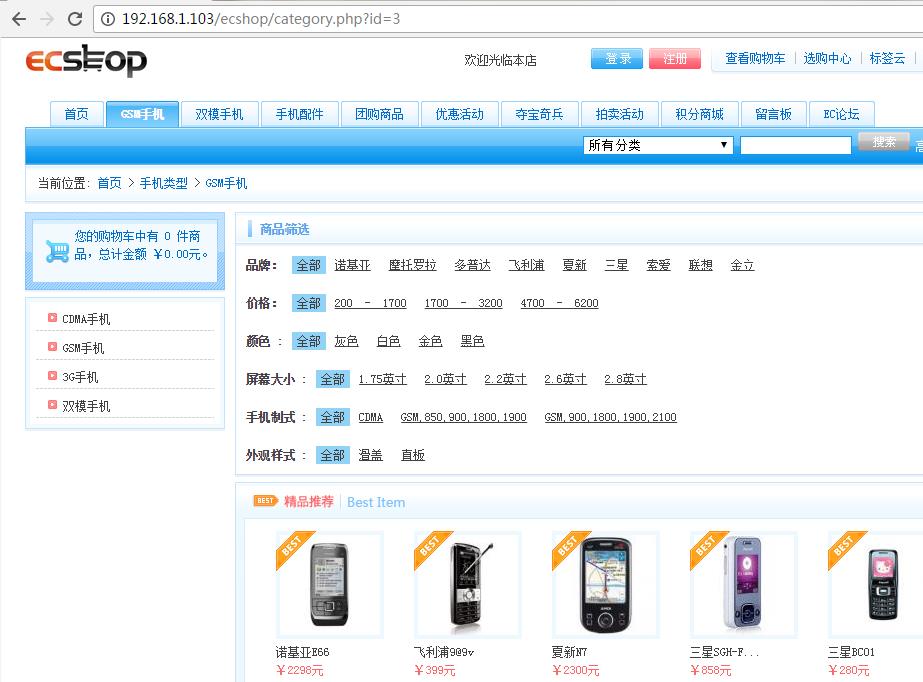Click the red 注册 register button
The width and height of the screenshot is (923, 682).
675,58
